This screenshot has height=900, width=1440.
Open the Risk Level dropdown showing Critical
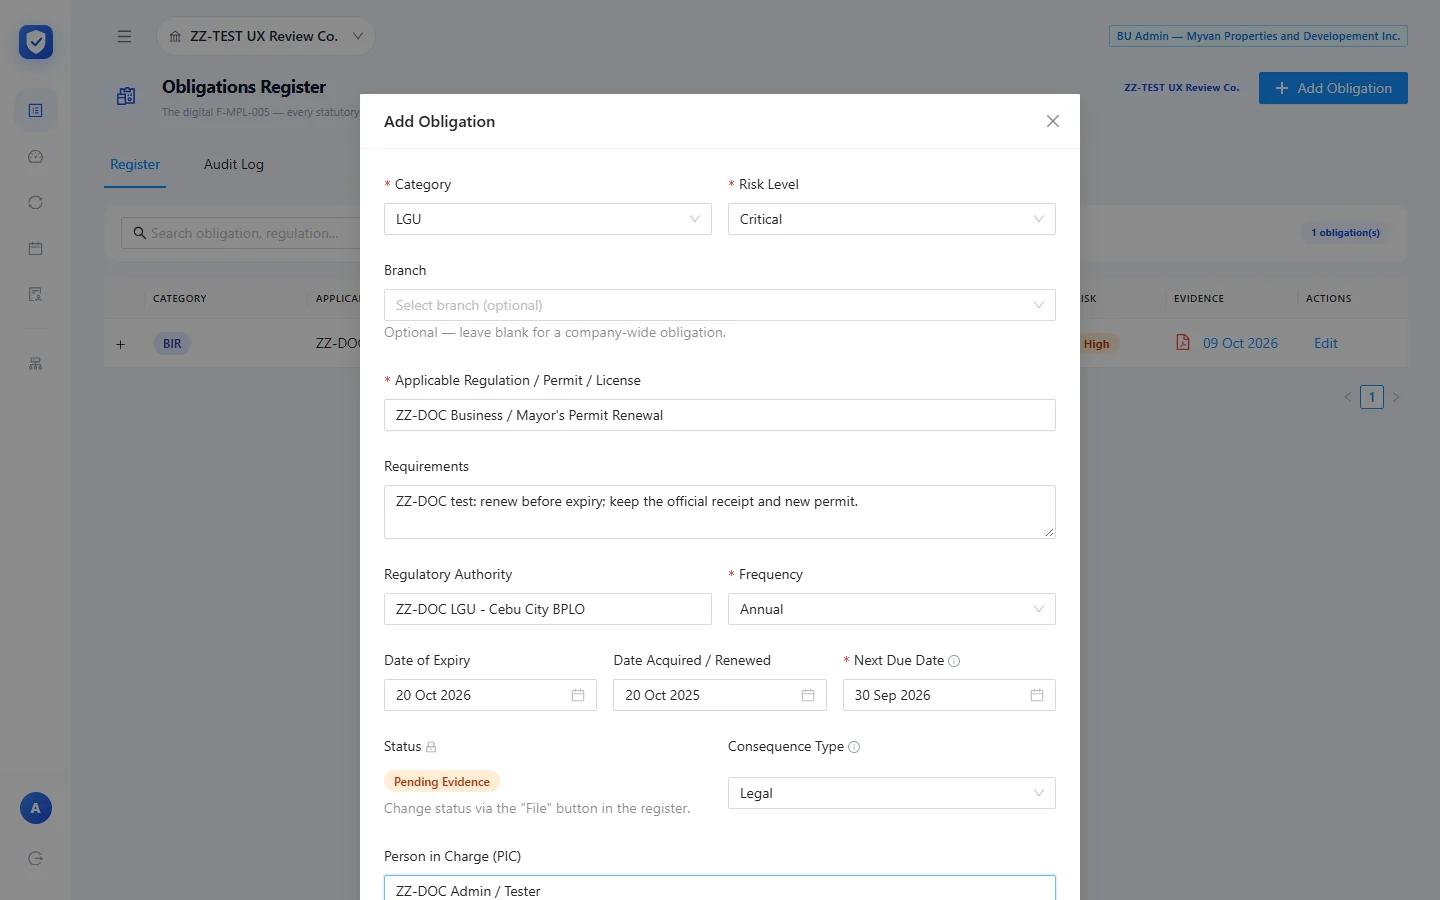pos(892,219)
